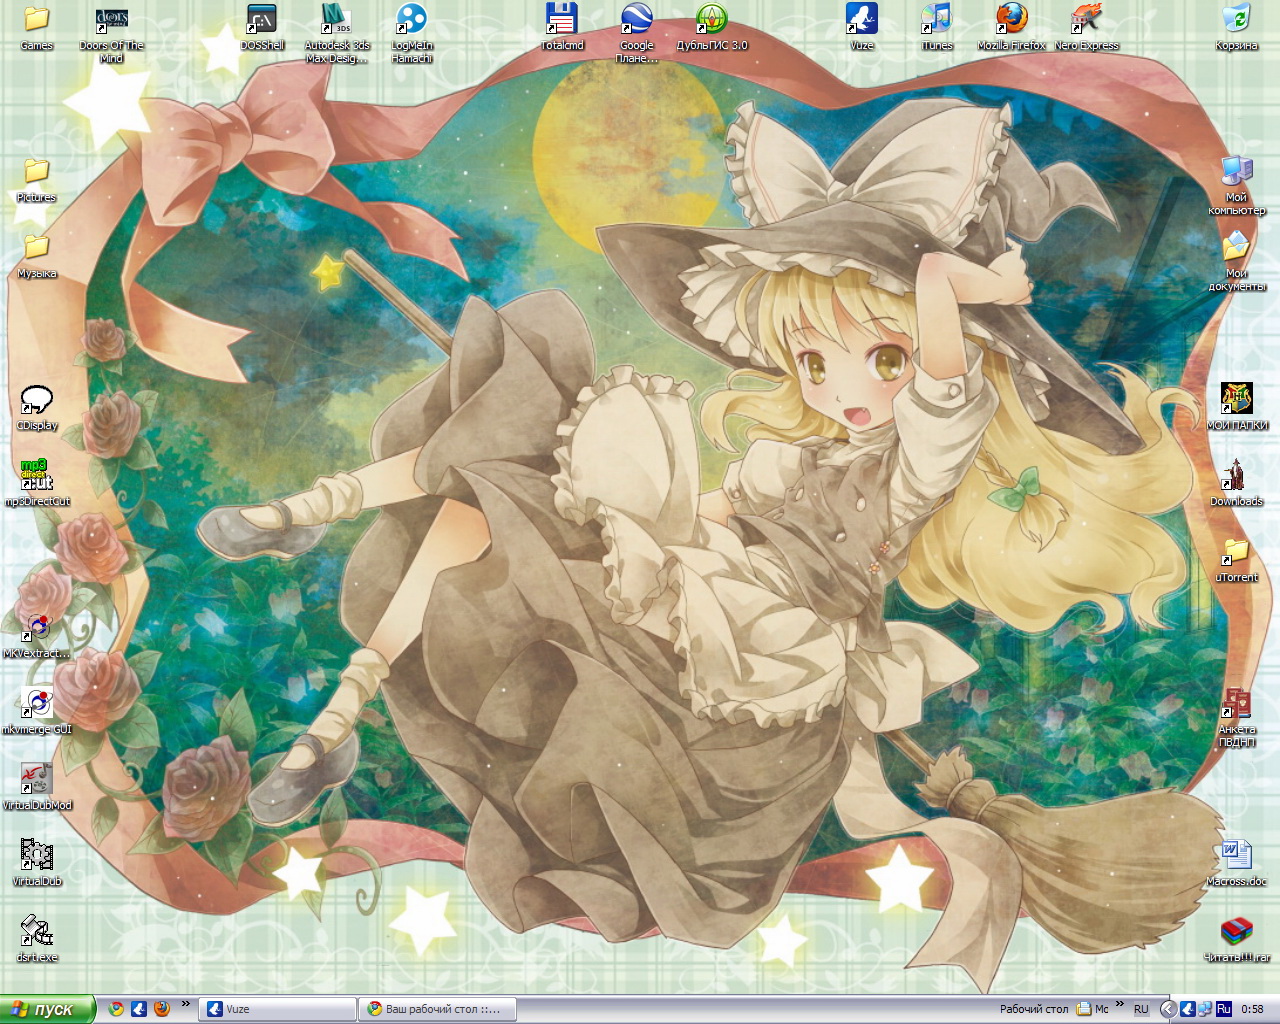Switch to Ваш рабочий стол Chrome window
The width and height of the screenshot is (1280, 1024).
coord(436,1009)
